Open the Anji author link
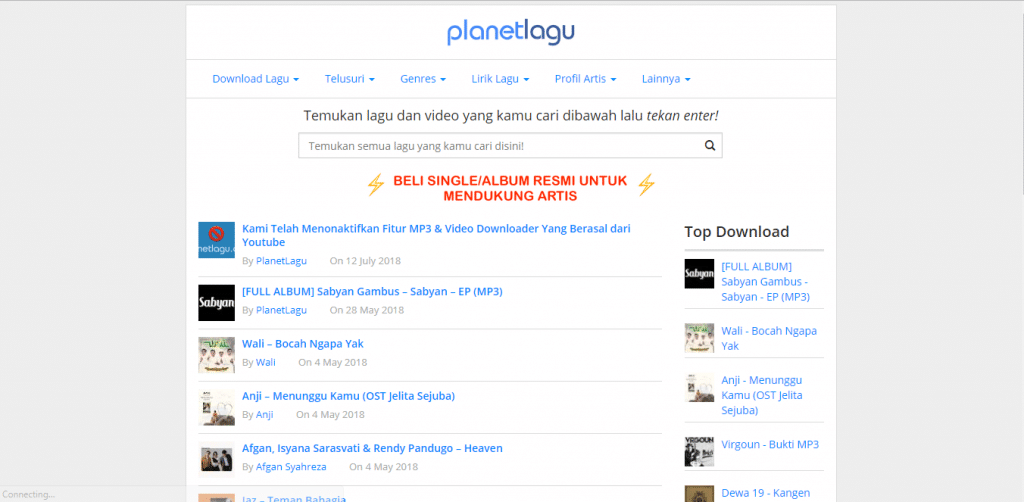 pos(264,415)
